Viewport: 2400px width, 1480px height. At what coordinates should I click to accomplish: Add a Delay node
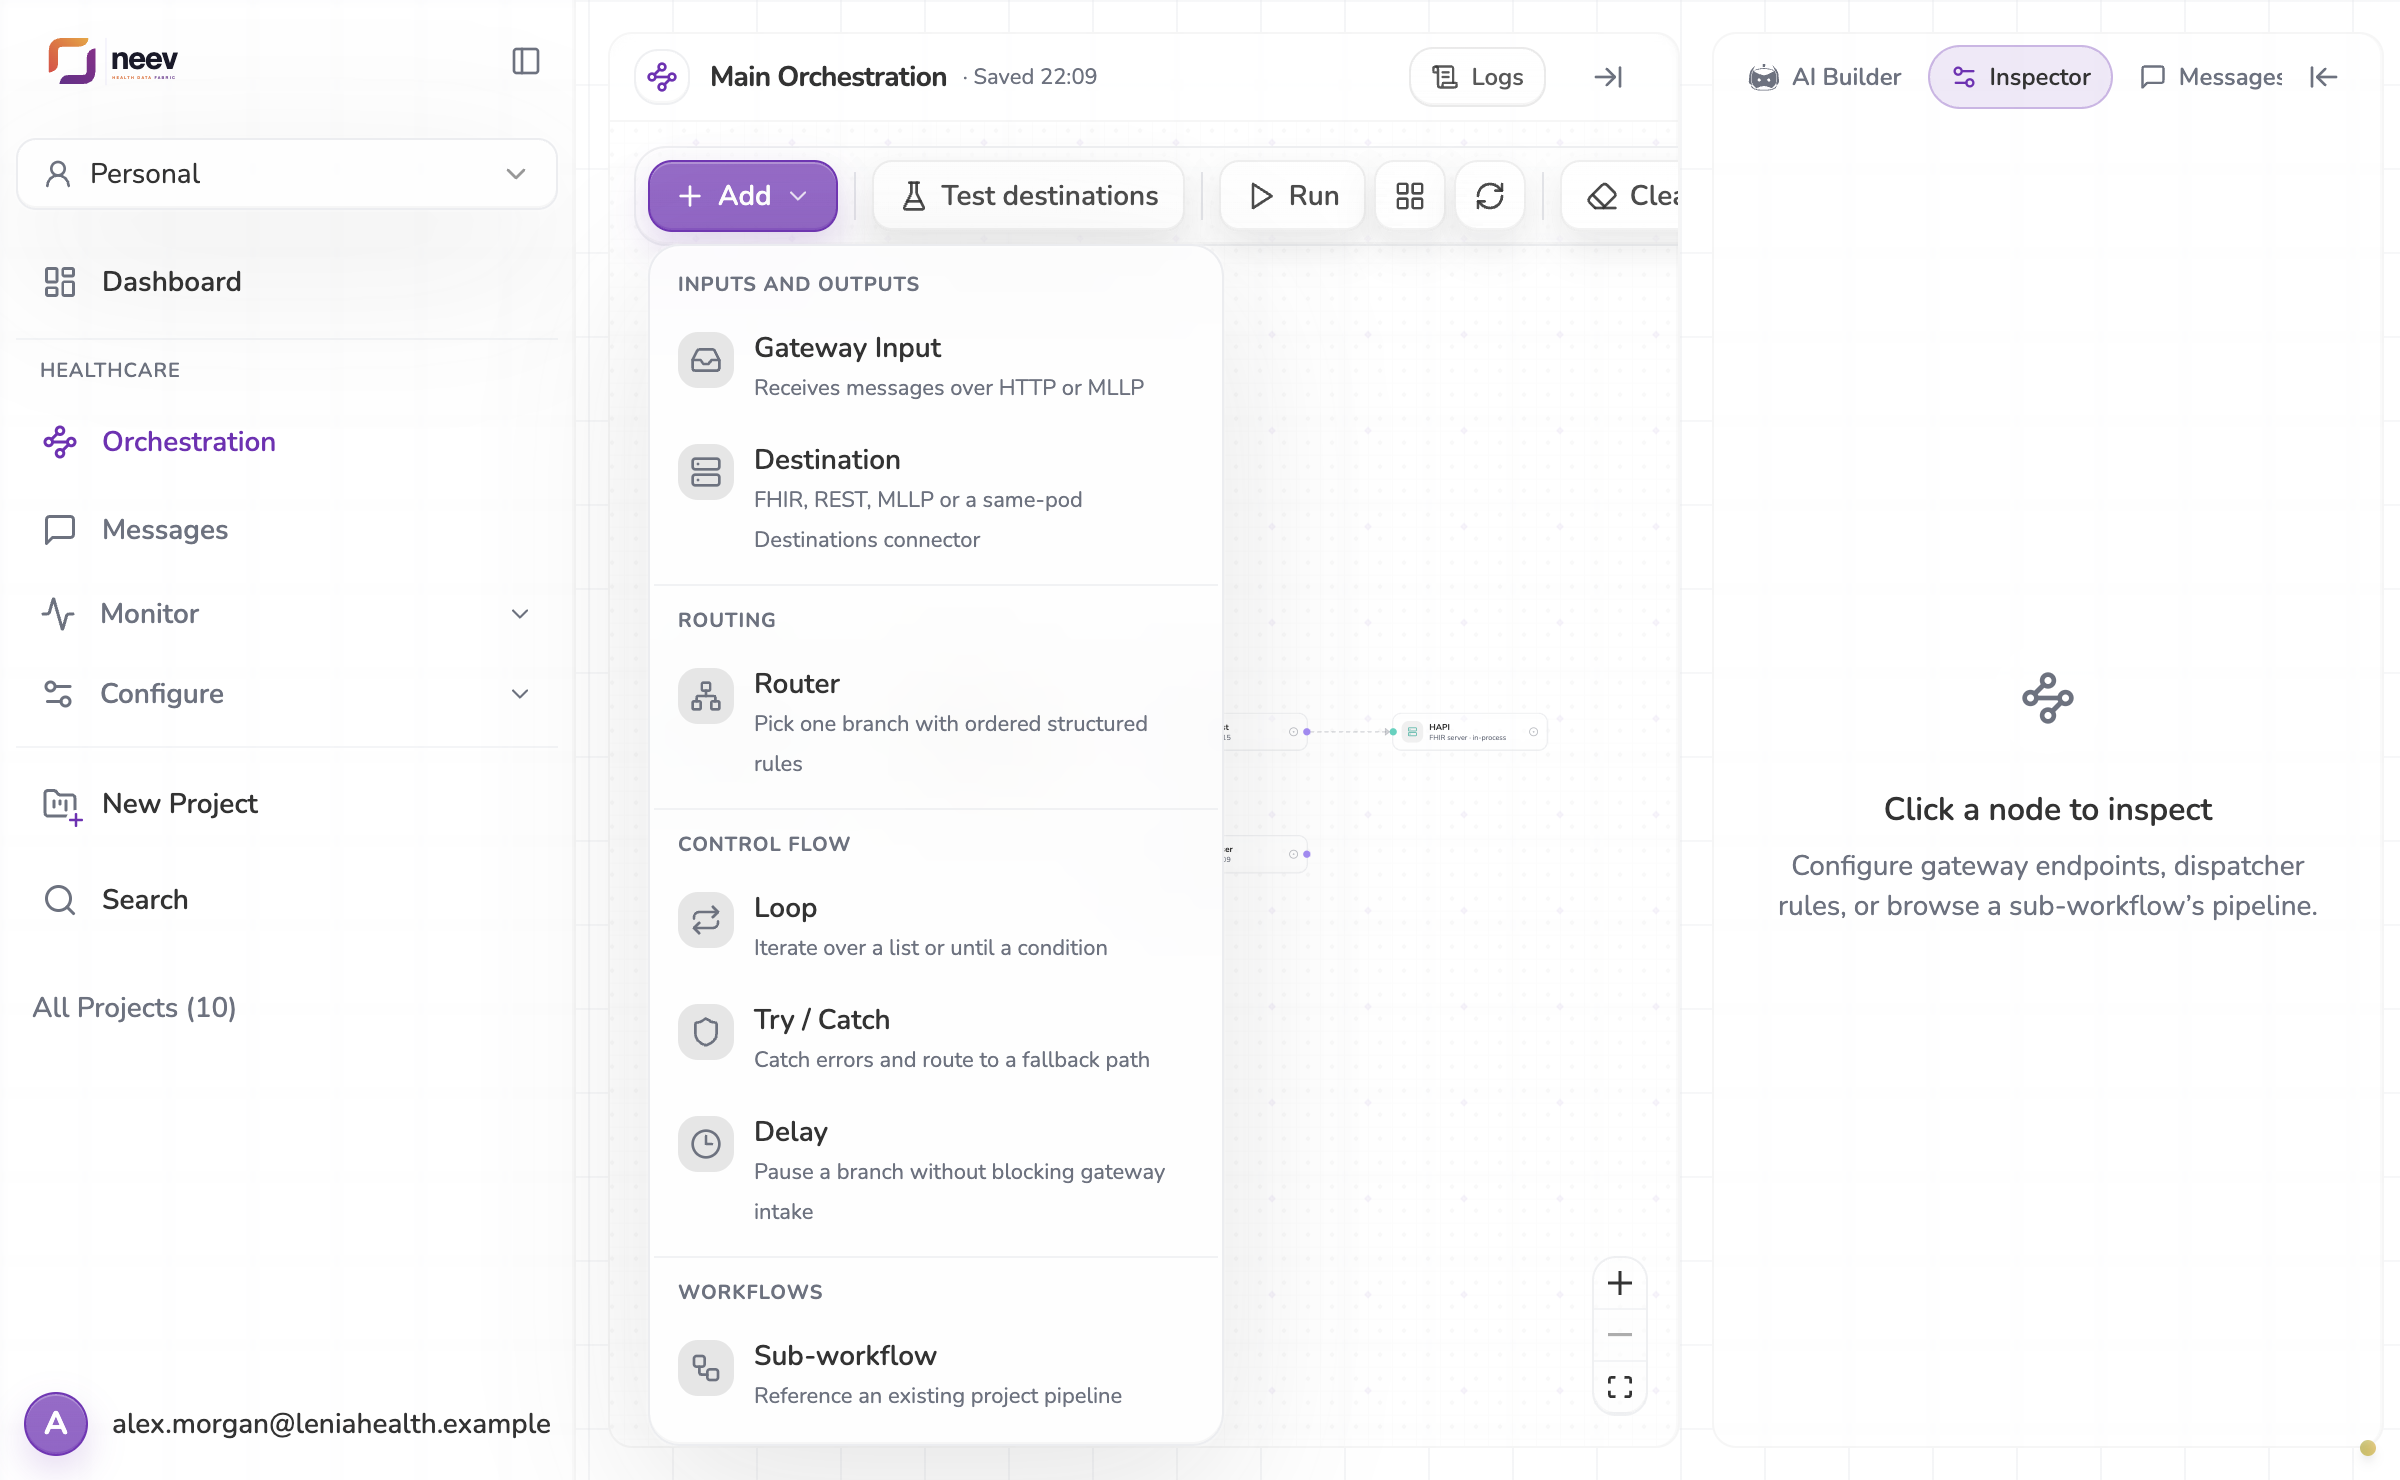[936, 1170]
